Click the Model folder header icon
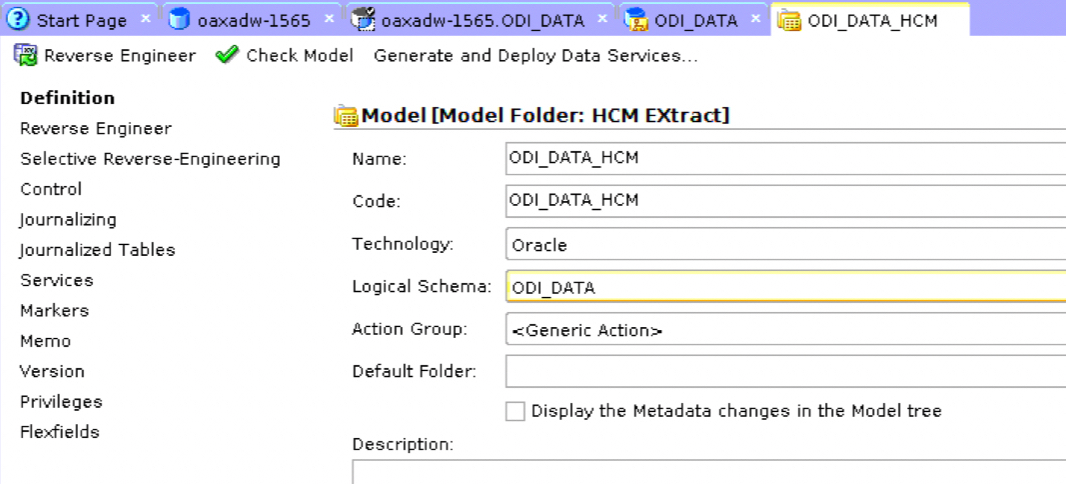 [346, 116]
